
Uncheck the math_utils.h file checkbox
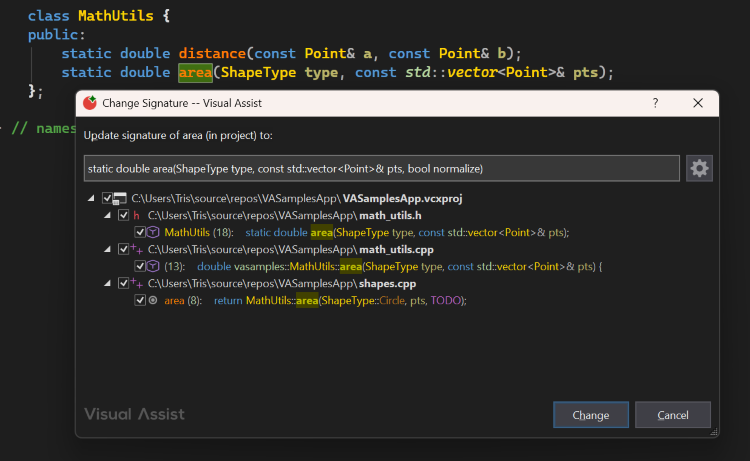click(x=123, y=215)
